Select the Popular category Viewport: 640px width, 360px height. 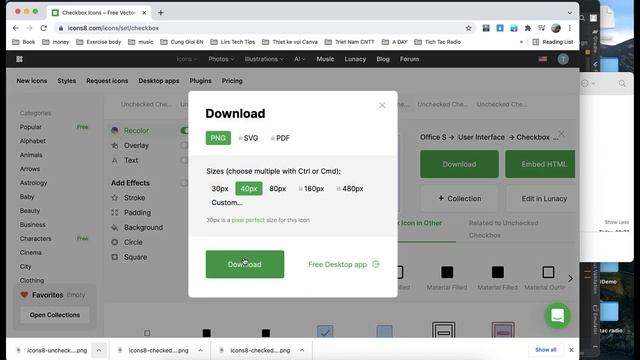tap(31, 127)
